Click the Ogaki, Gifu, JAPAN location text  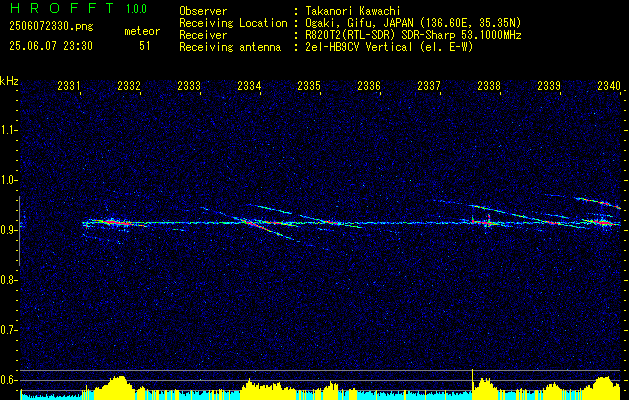coord(413,23)
